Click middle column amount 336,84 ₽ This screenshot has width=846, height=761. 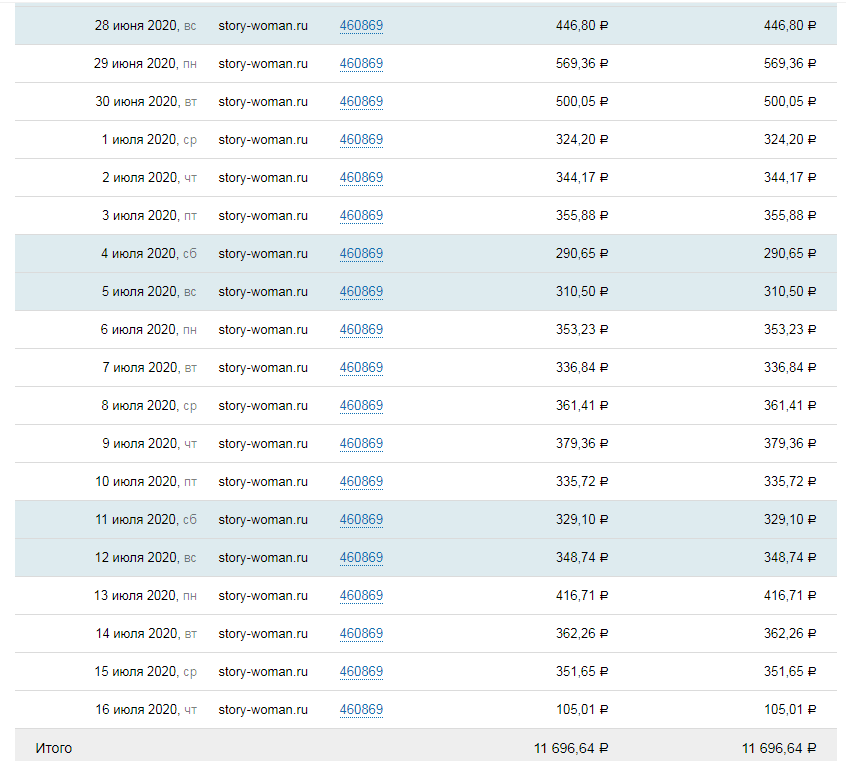582,368
